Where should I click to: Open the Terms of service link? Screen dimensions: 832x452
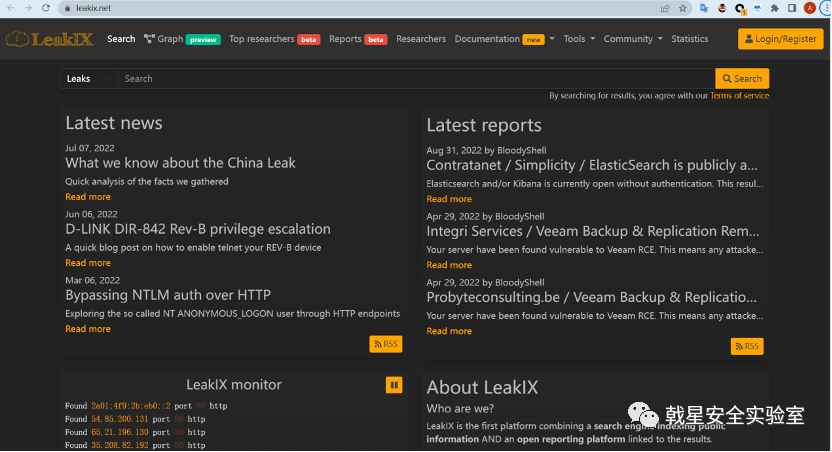pyautogui.click(x=739, y=95)
